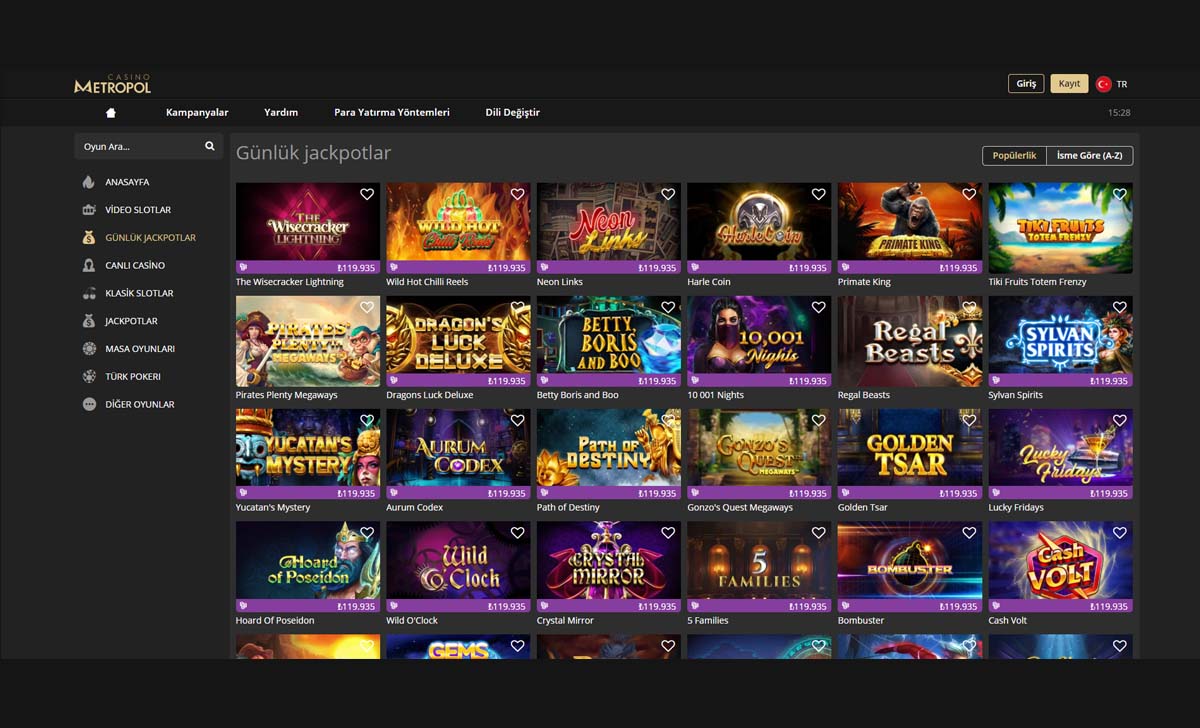Open the Regal Beasts game thumbnail
Image resolution: width=1200 pixels, height=728 pixels.
pos(910,341)
